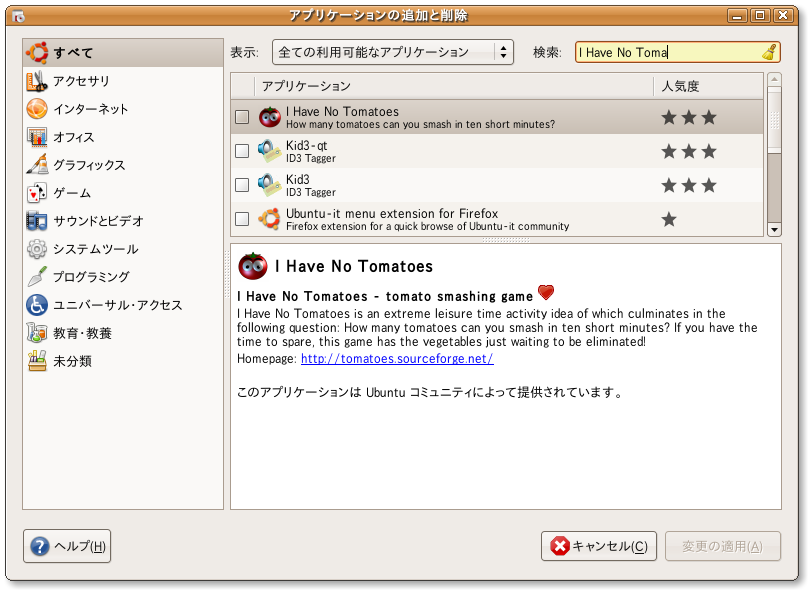
Task: Click the Kid3-qt star rating
Action: 689,151
